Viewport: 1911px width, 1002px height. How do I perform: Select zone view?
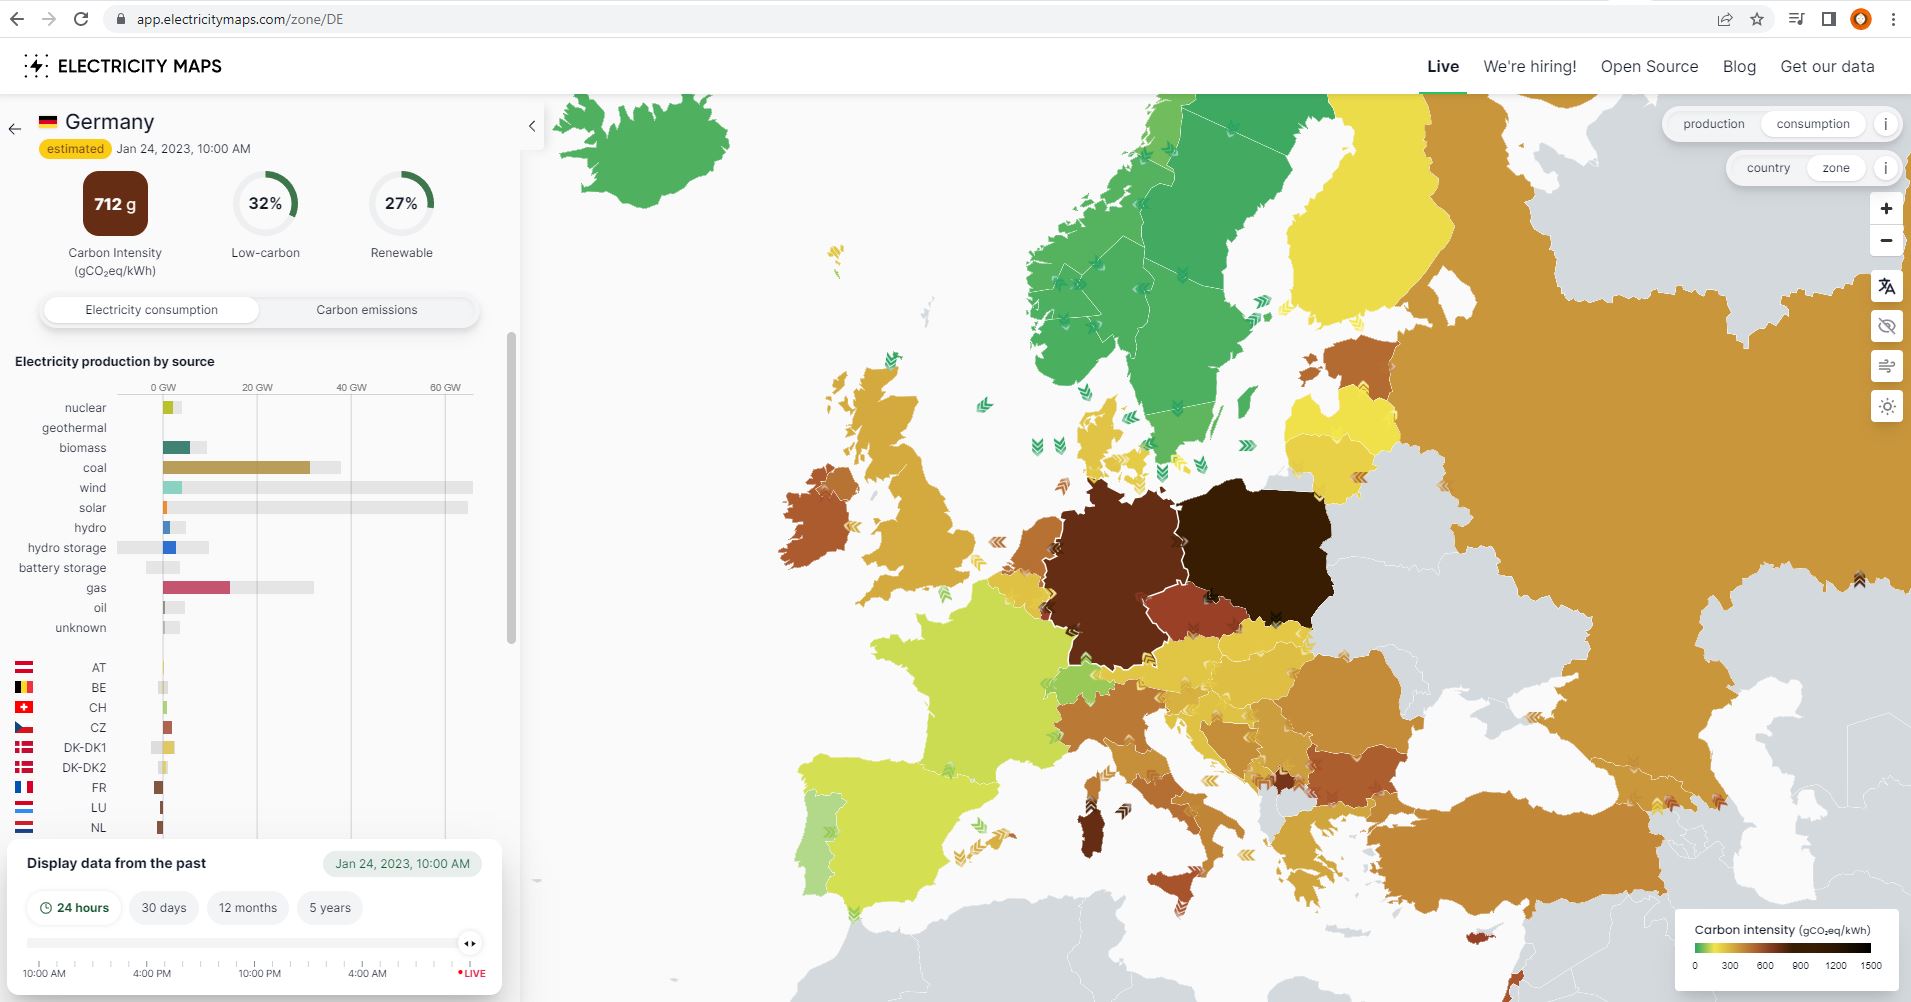coord(1836,168)
